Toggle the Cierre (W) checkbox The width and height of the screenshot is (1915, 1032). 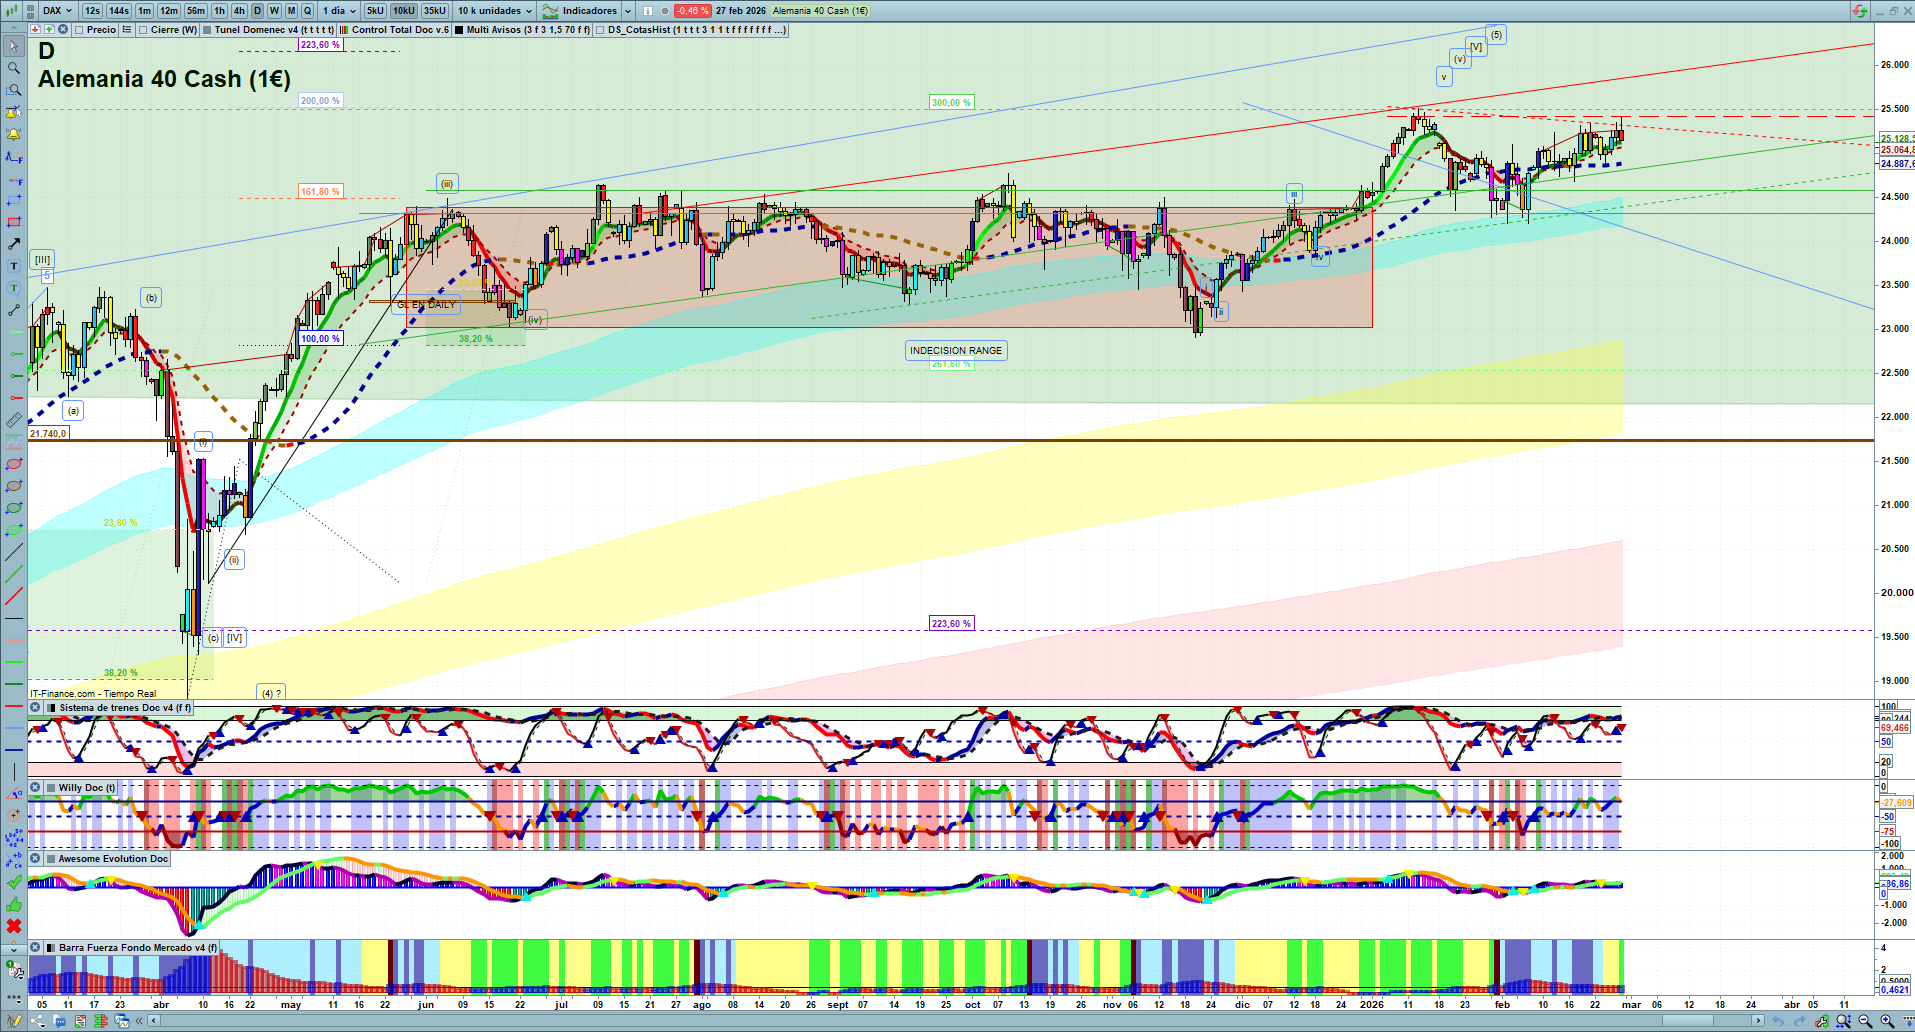[144, 30]
